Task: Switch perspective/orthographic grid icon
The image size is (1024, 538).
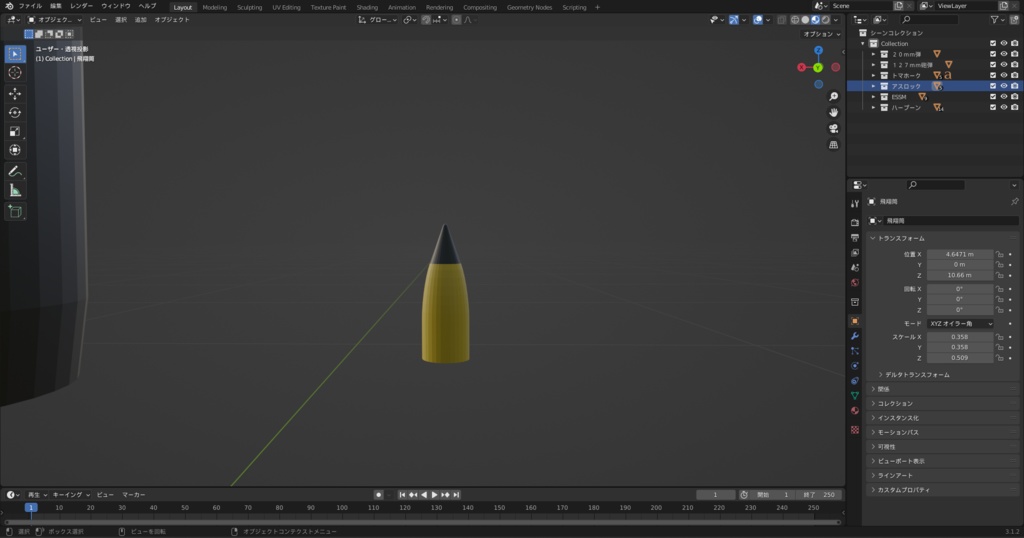Action: [833, 145]
